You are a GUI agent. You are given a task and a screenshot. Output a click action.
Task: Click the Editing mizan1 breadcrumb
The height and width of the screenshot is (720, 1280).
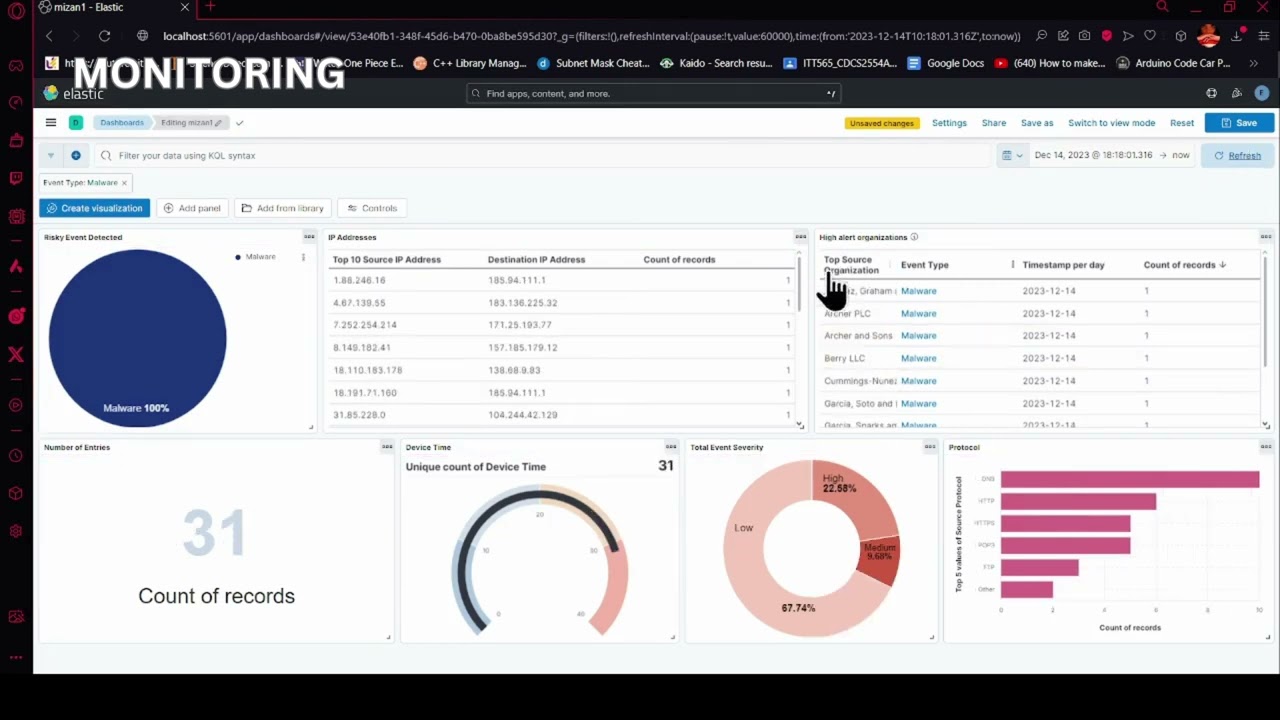click(x=190, y=122)
